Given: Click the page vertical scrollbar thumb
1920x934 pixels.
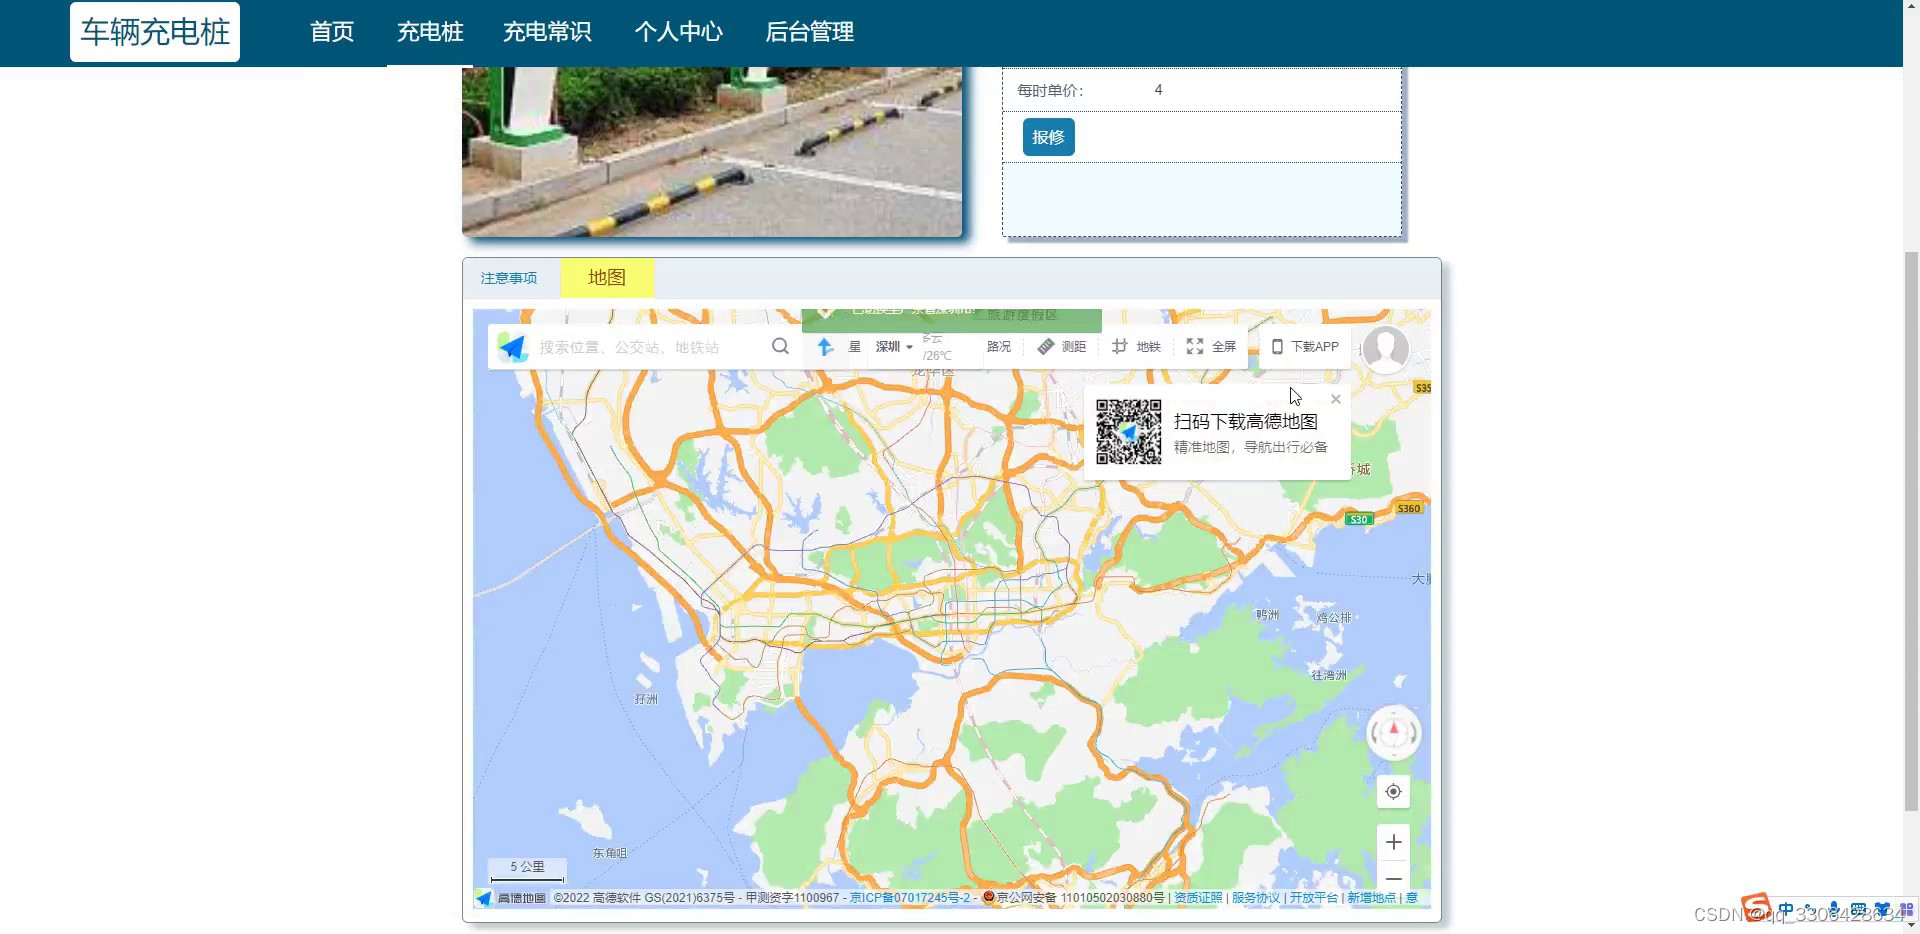Looking at the screenshot, I should 1911,530.
